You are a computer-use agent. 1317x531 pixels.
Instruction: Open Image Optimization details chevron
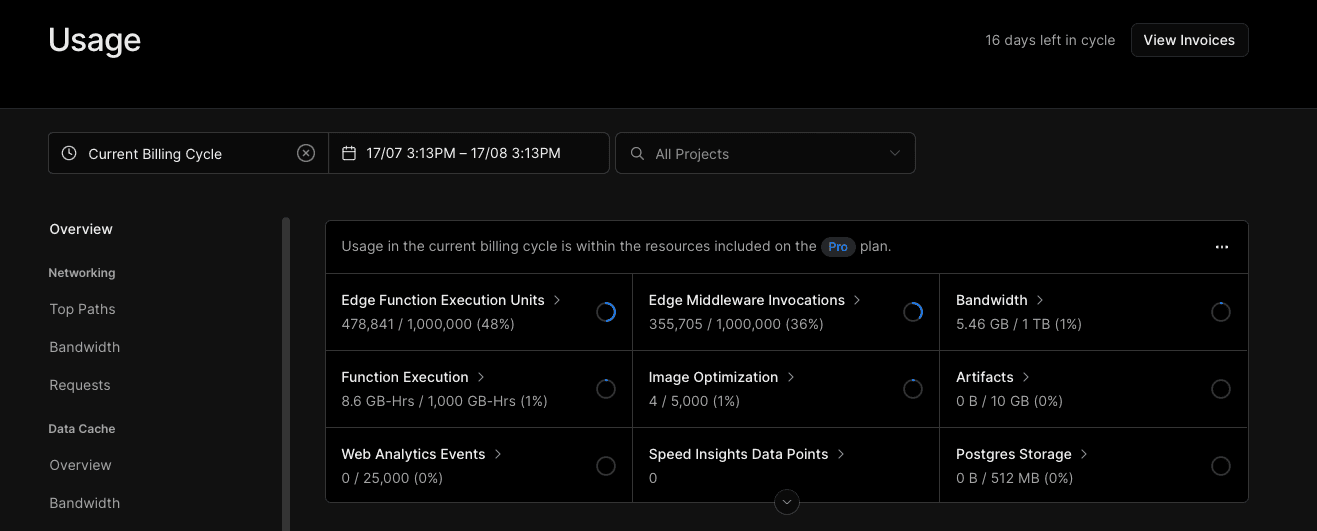(791, 377)
